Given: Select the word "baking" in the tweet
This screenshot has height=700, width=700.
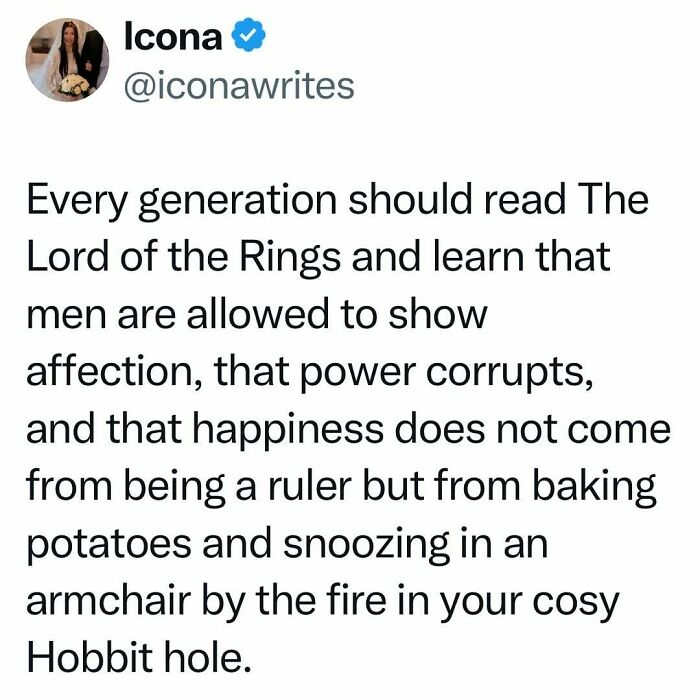Looking at the screenshot, I should [x=594, y=488].
